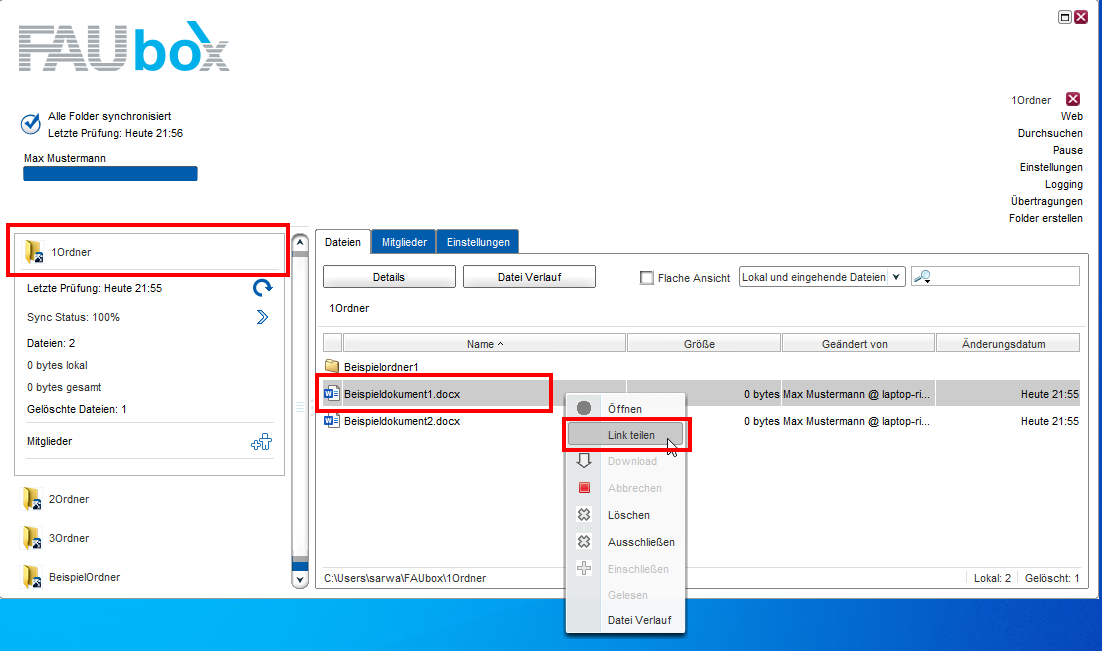Sort files by the Name column header
1102x651 pixels.
(484, 344)
